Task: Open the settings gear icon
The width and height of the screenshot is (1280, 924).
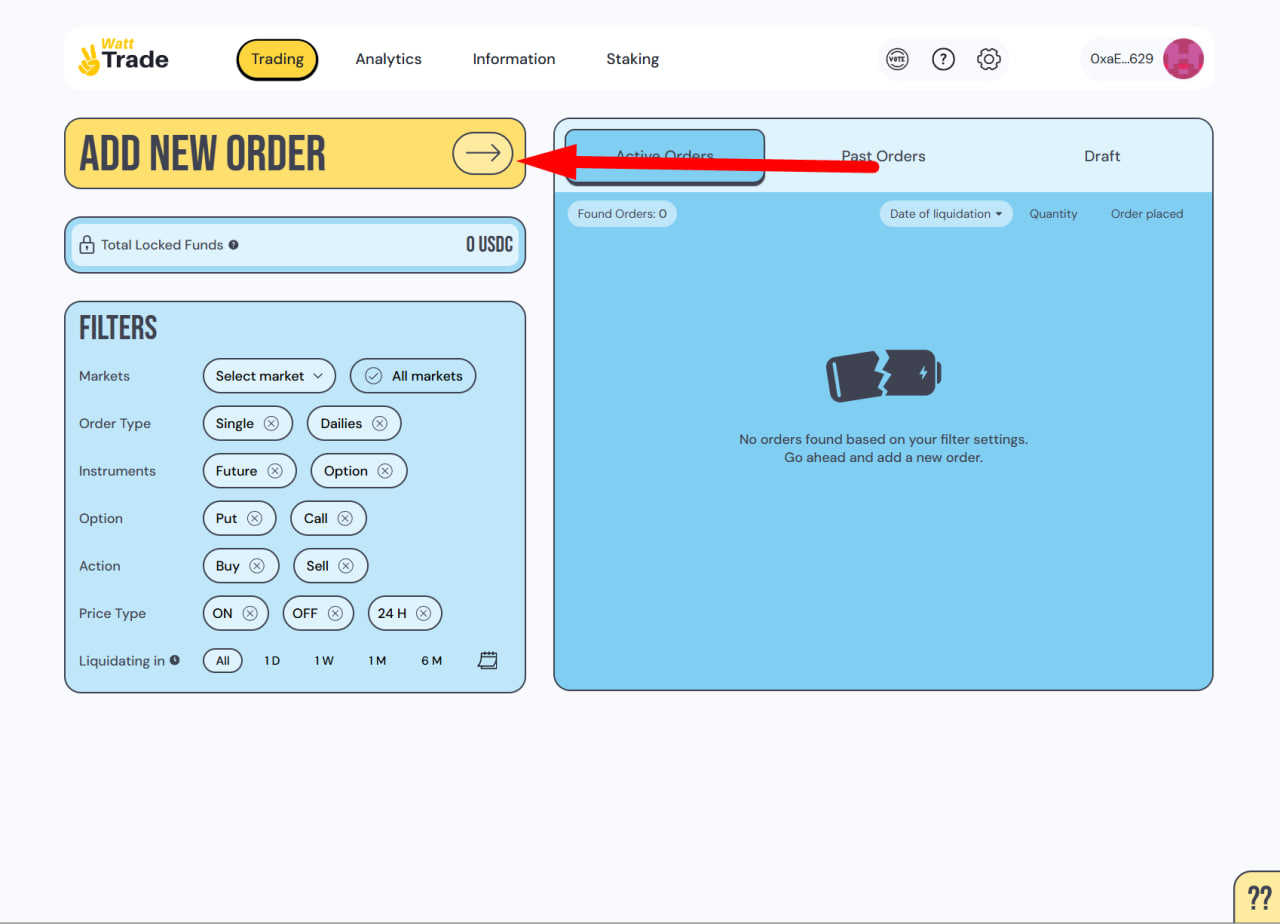Action: 988,59
